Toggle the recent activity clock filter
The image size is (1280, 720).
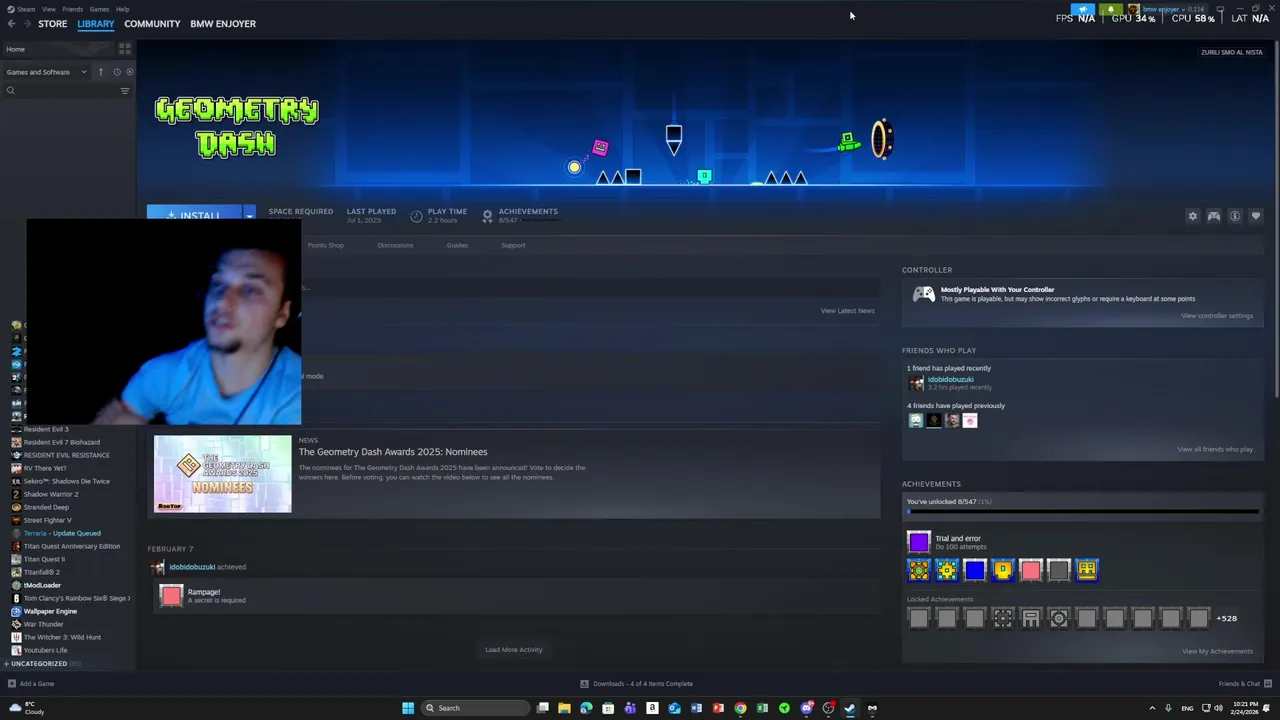coord(116,72)
